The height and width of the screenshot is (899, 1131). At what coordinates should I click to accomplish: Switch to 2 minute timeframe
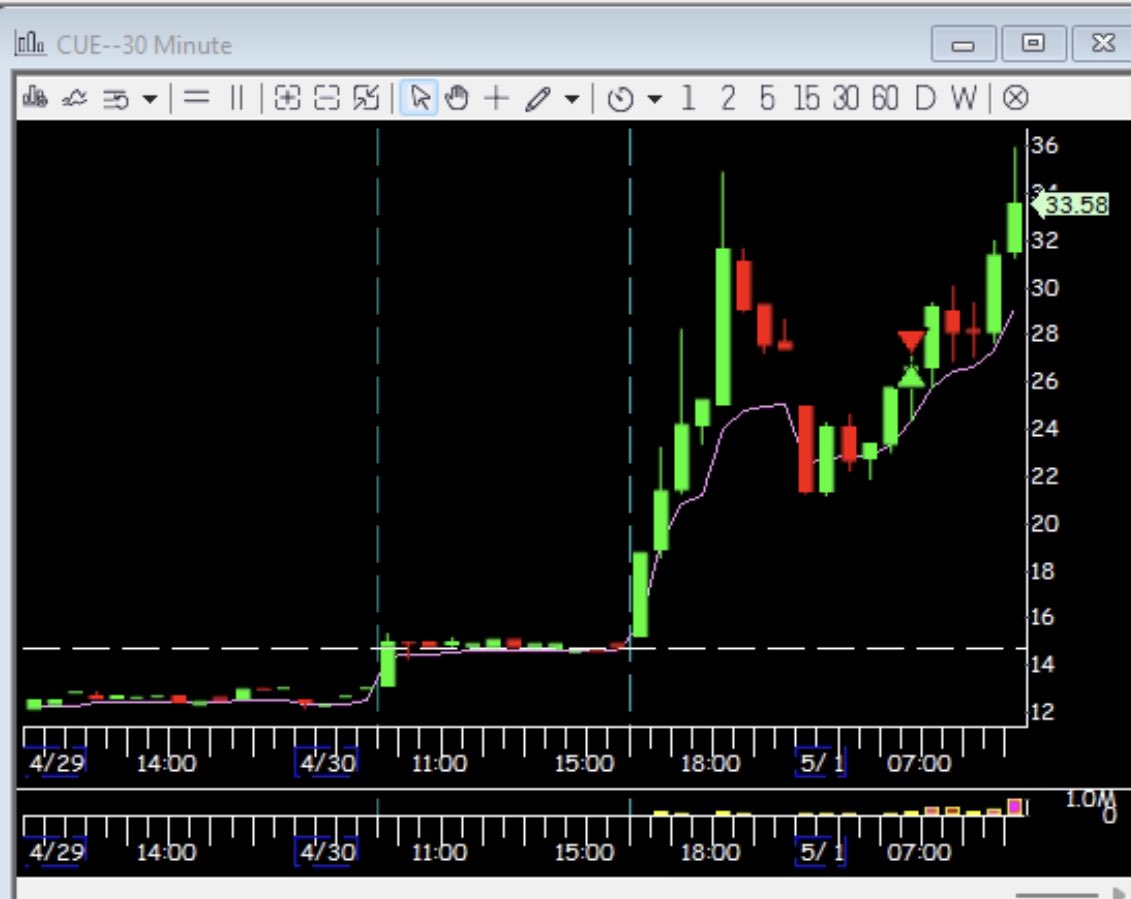point(729,97)
